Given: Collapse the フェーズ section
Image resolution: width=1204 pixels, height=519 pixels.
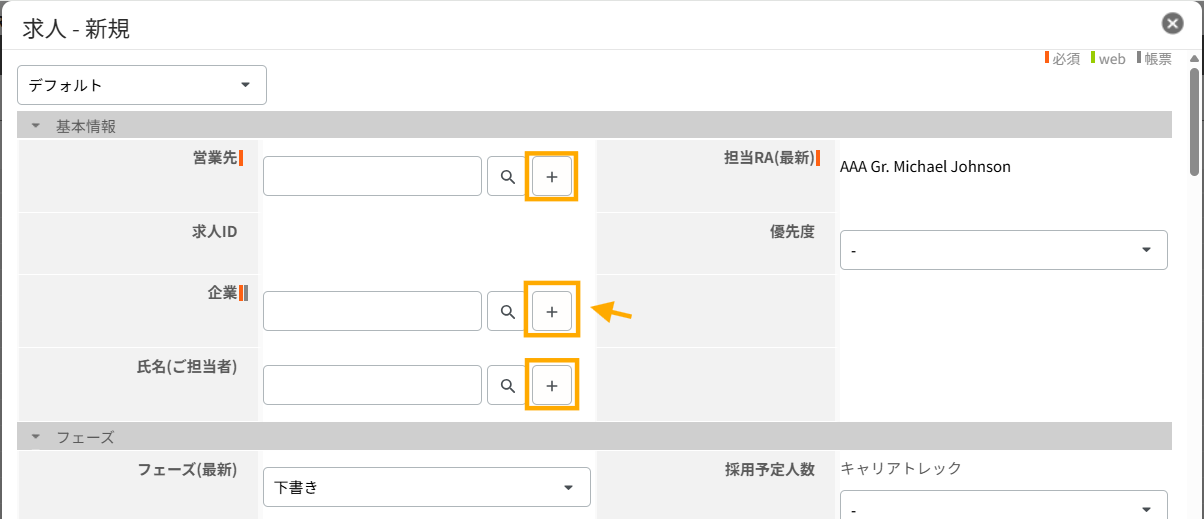Looking at the screenshot, I should click(36, 437).
